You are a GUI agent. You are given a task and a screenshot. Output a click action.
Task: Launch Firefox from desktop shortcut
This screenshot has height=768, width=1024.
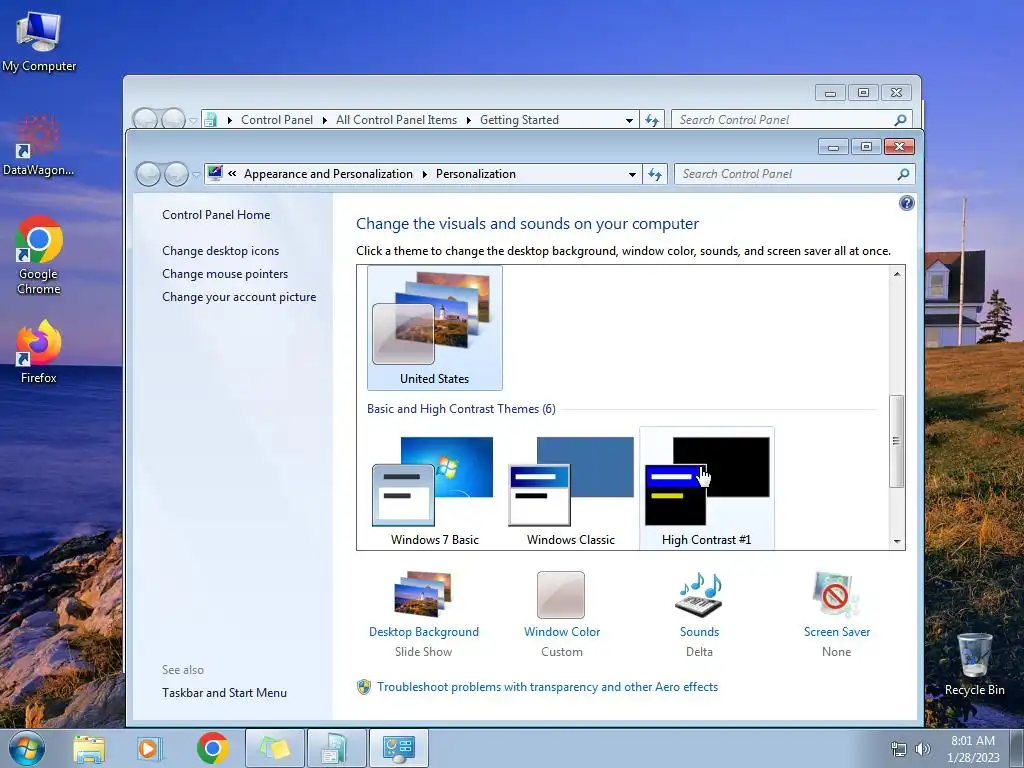39,351
